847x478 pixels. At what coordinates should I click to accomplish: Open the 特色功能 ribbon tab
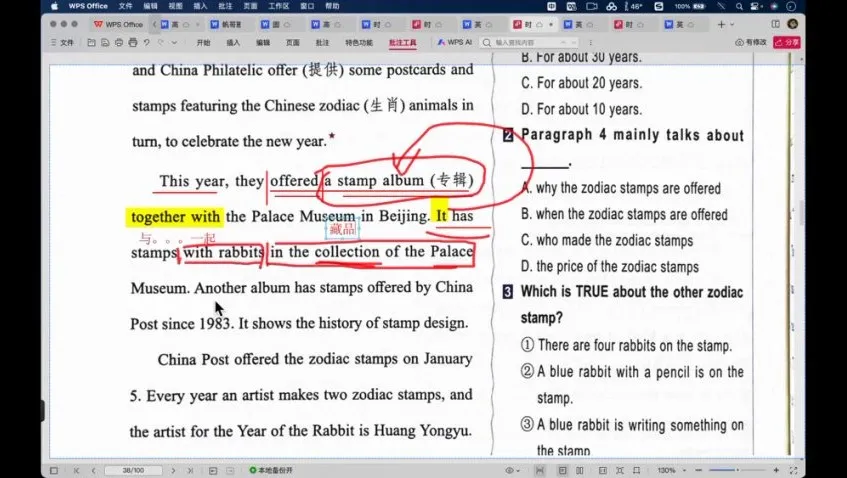click(x=358, y=43)
